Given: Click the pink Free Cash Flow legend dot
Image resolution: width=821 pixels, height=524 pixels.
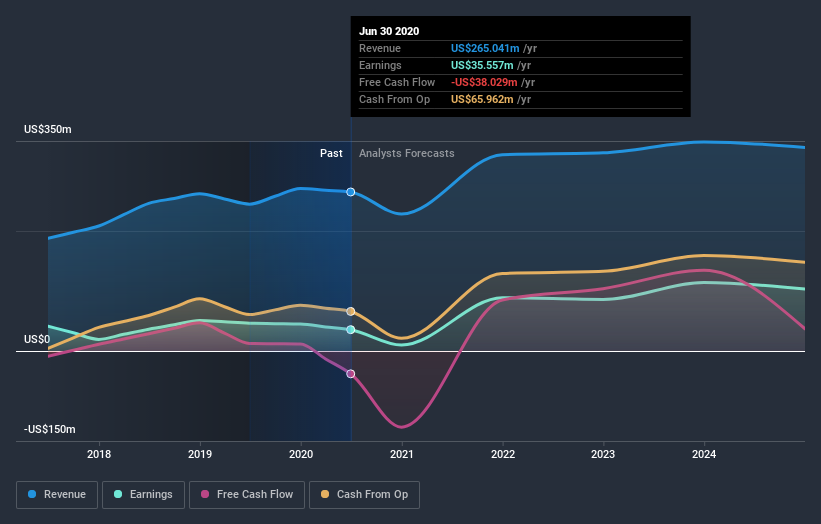Looking at the screenshot, I should 205,494.
